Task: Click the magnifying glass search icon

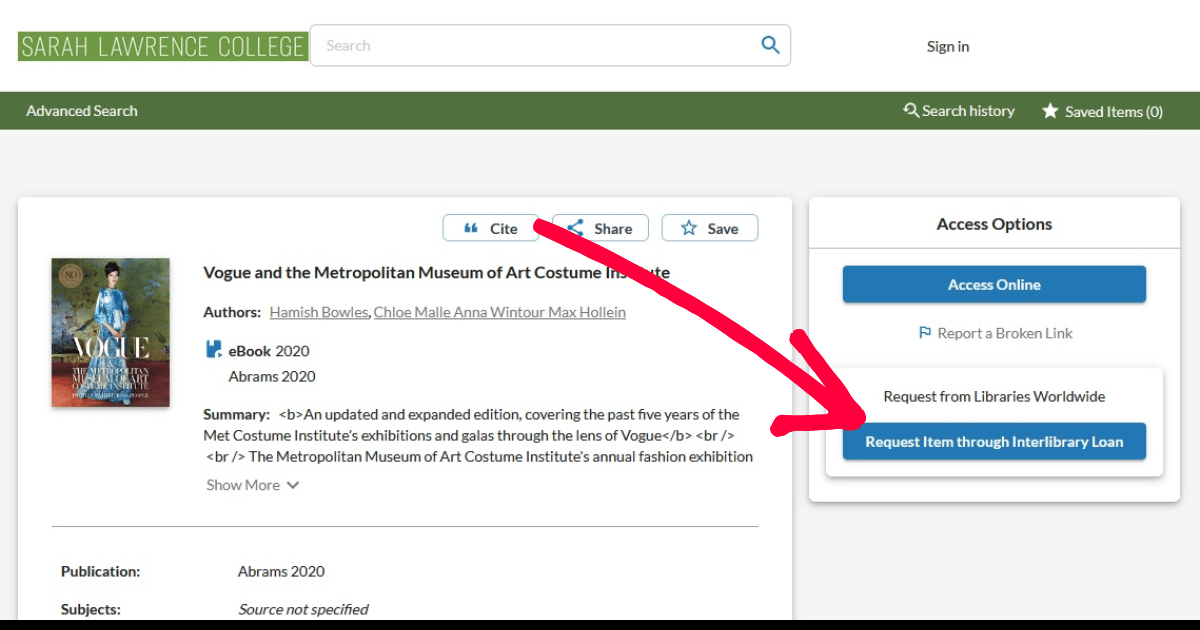Action: tap(770, 45)
